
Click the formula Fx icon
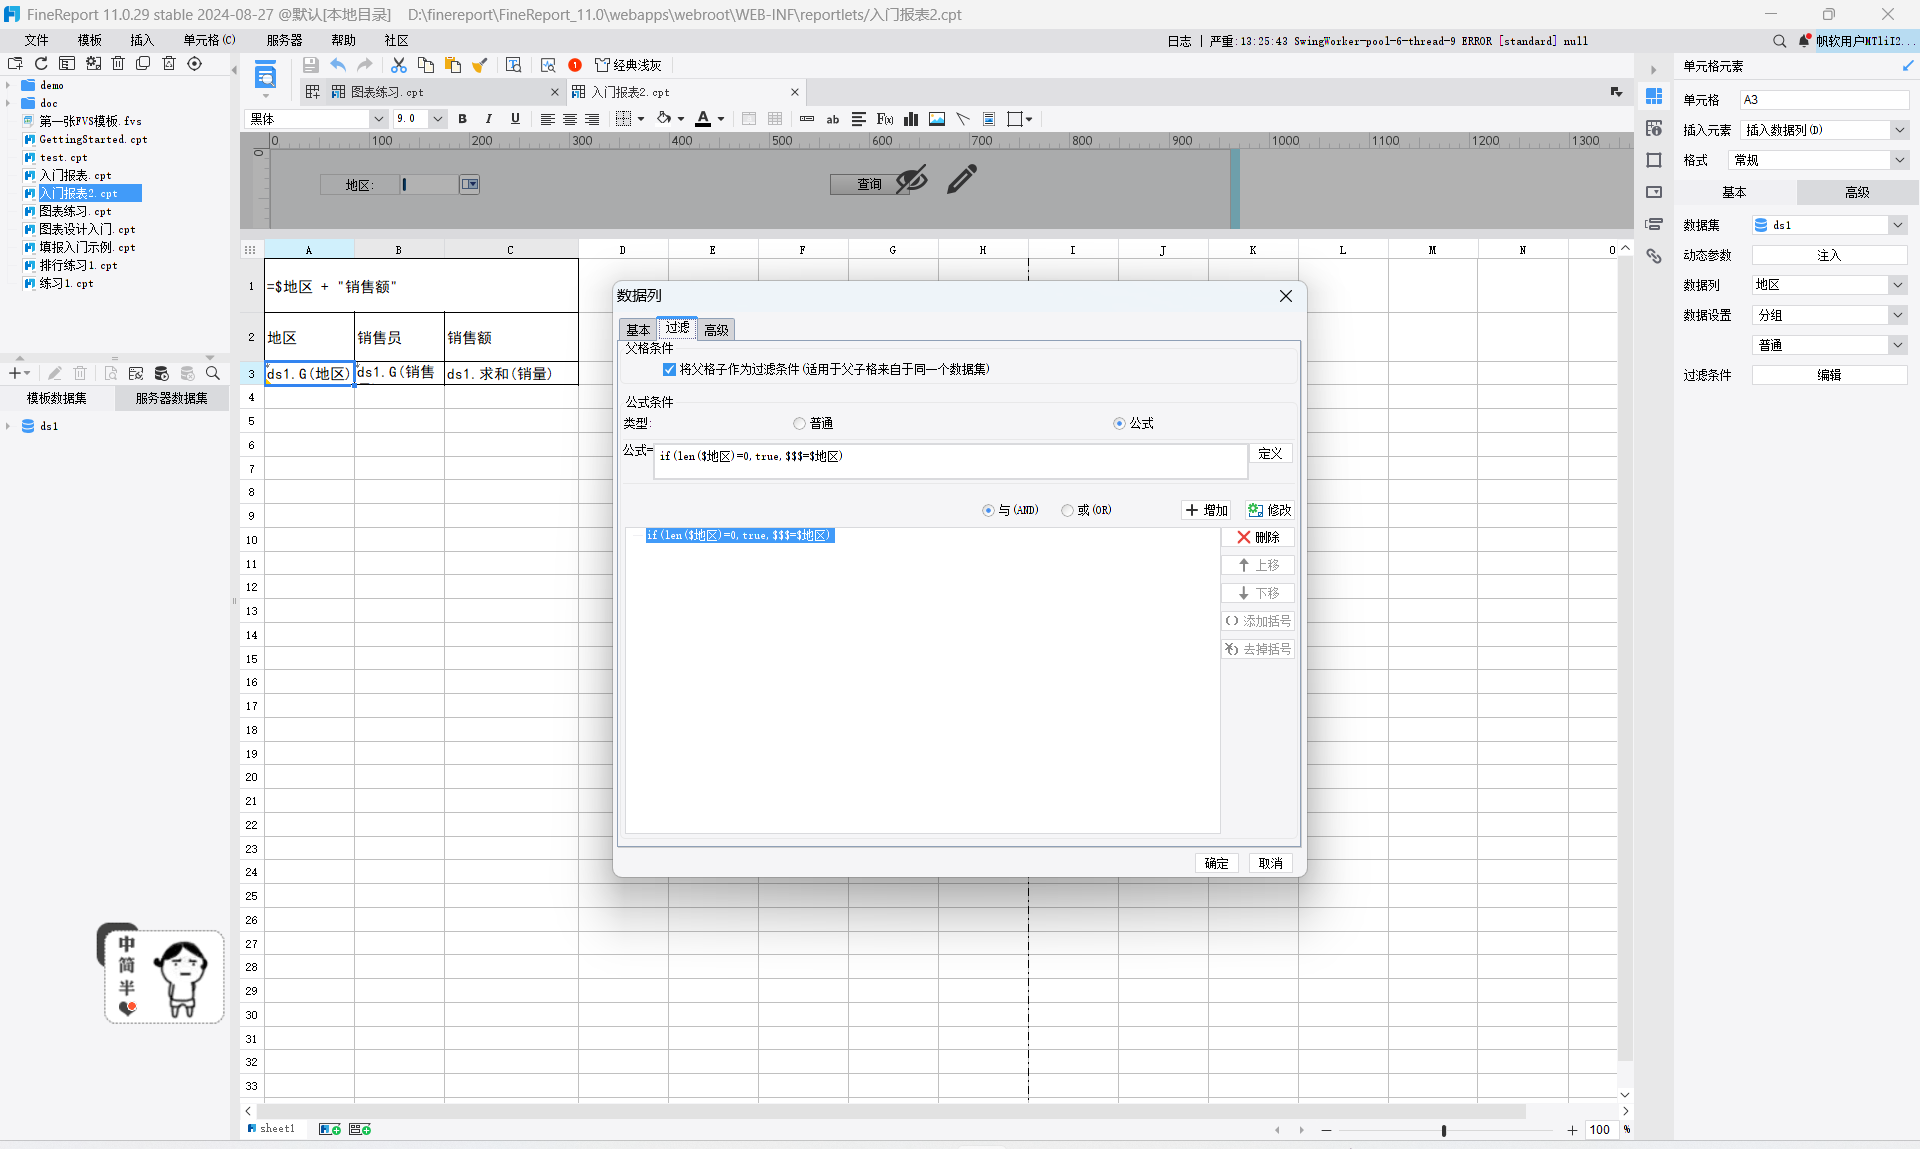click(x=884, y=119)
